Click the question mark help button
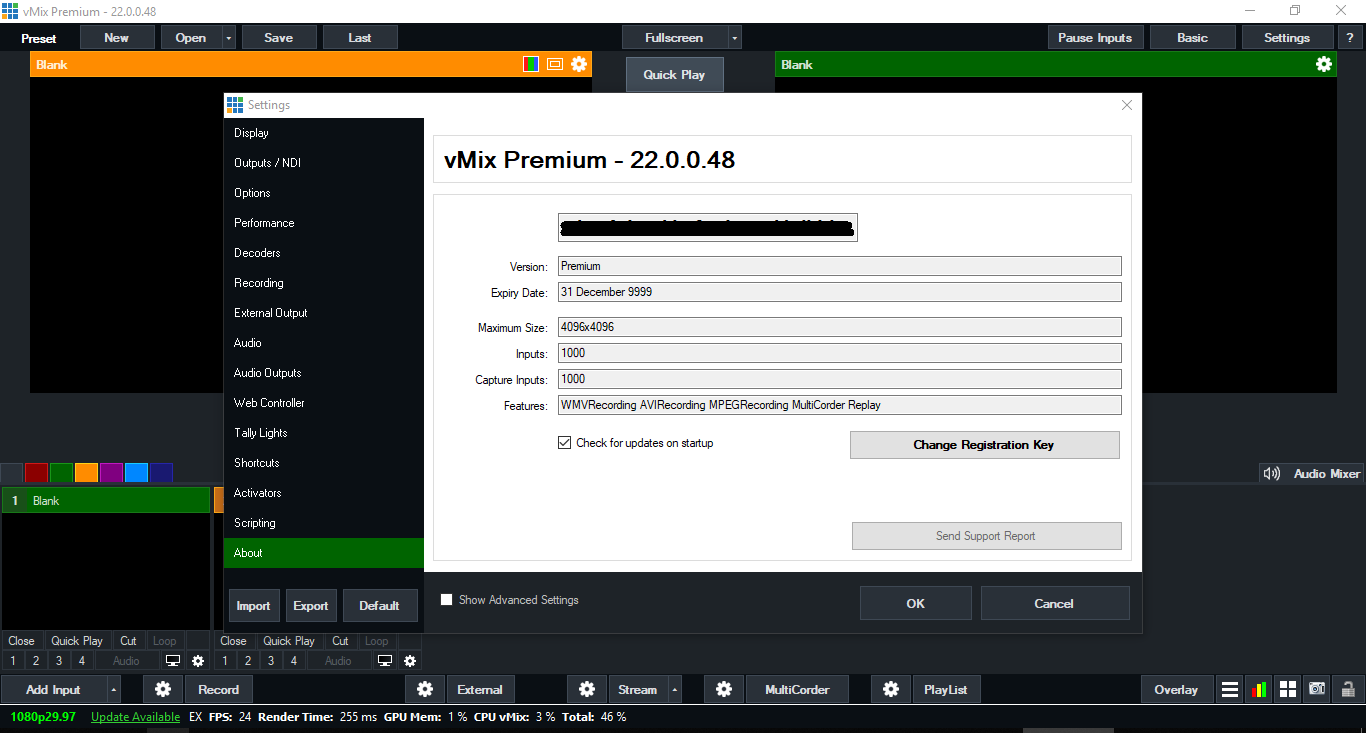 (x=1350, y=38)
